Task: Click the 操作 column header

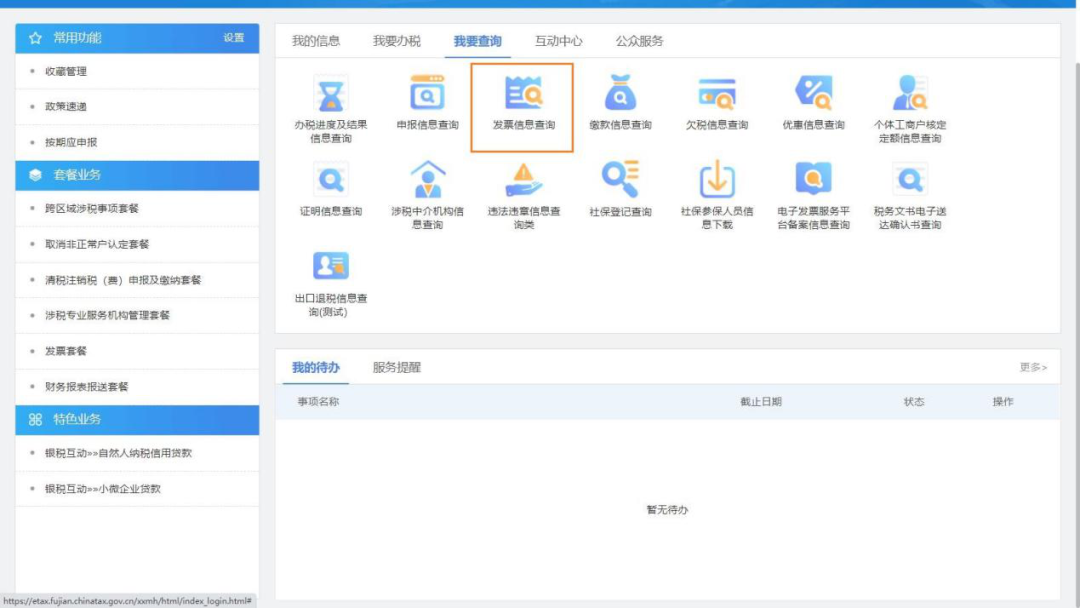Action: [1003, 401]
